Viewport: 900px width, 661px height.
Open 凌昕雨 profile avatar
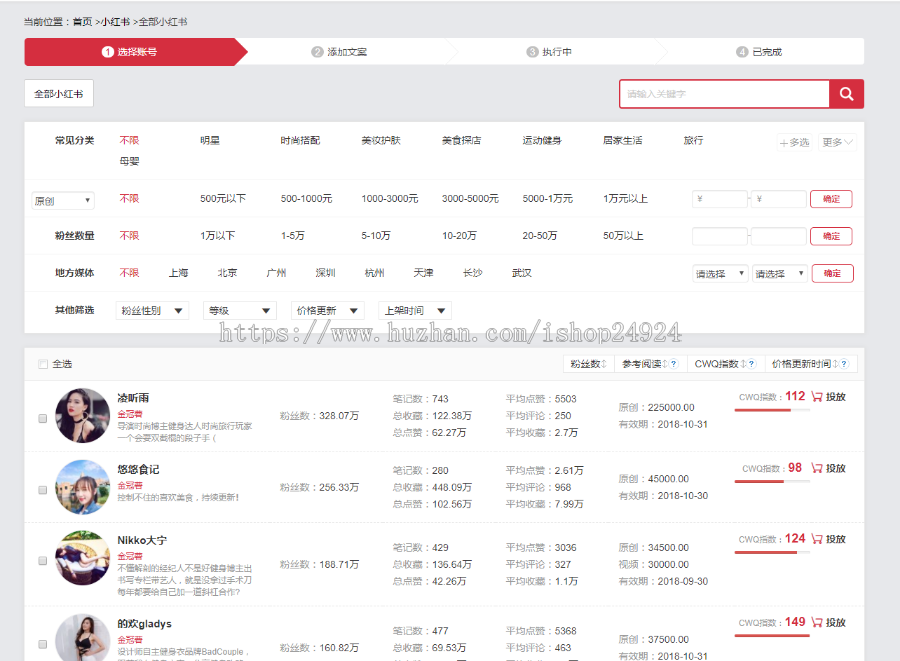[x=82, y=415]
